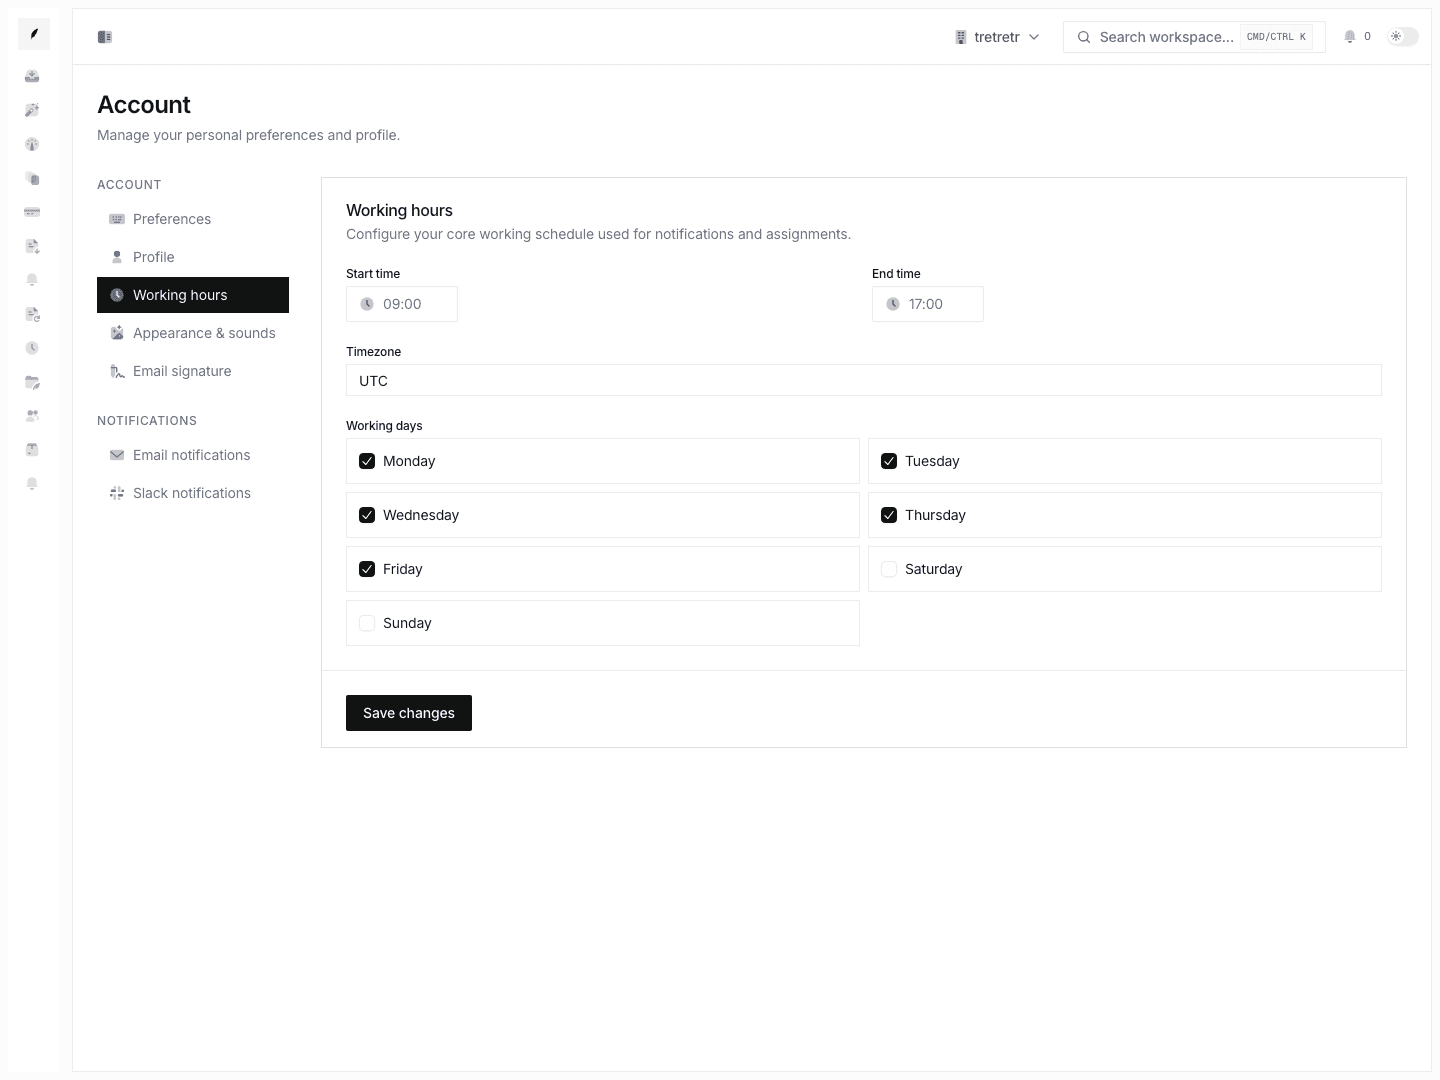This screenshot has width=1440, height=1080.
Task: Uncheck the Wednesday checkbox
Action: click(367, 515)
